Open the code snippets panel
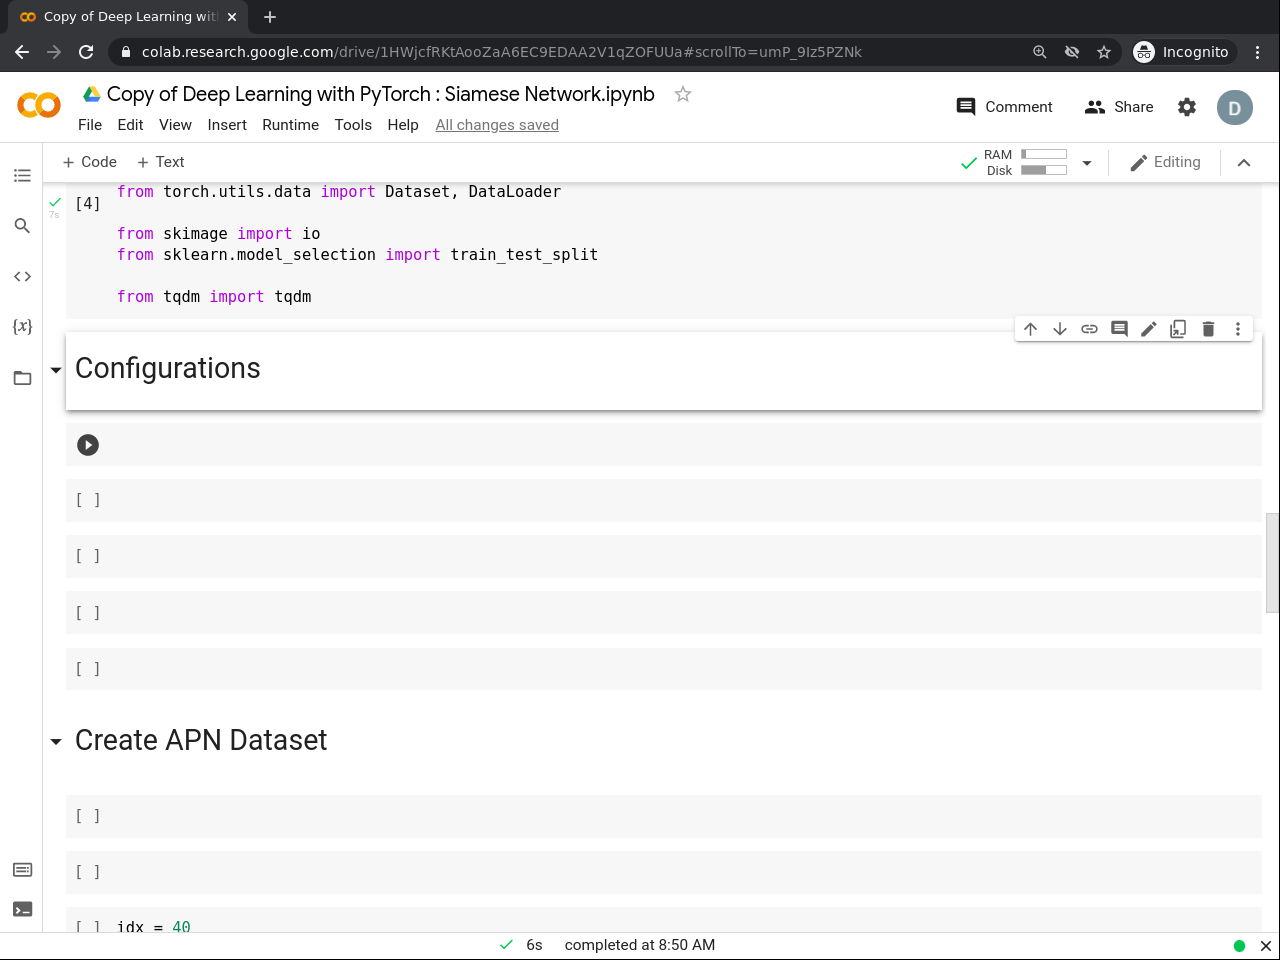Screen dimensions: 1280x960 22,276
